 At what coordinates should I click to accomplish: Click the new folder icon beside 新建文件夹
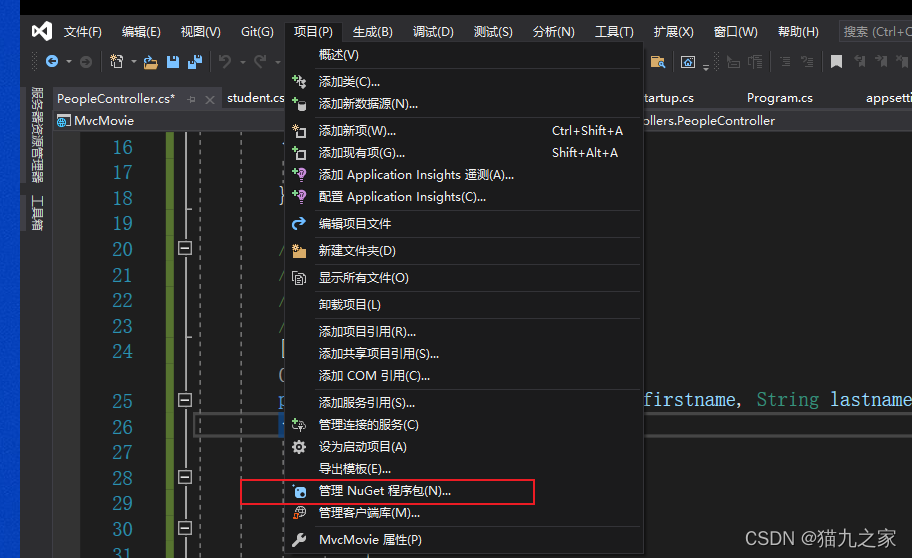tap(299, 251)
